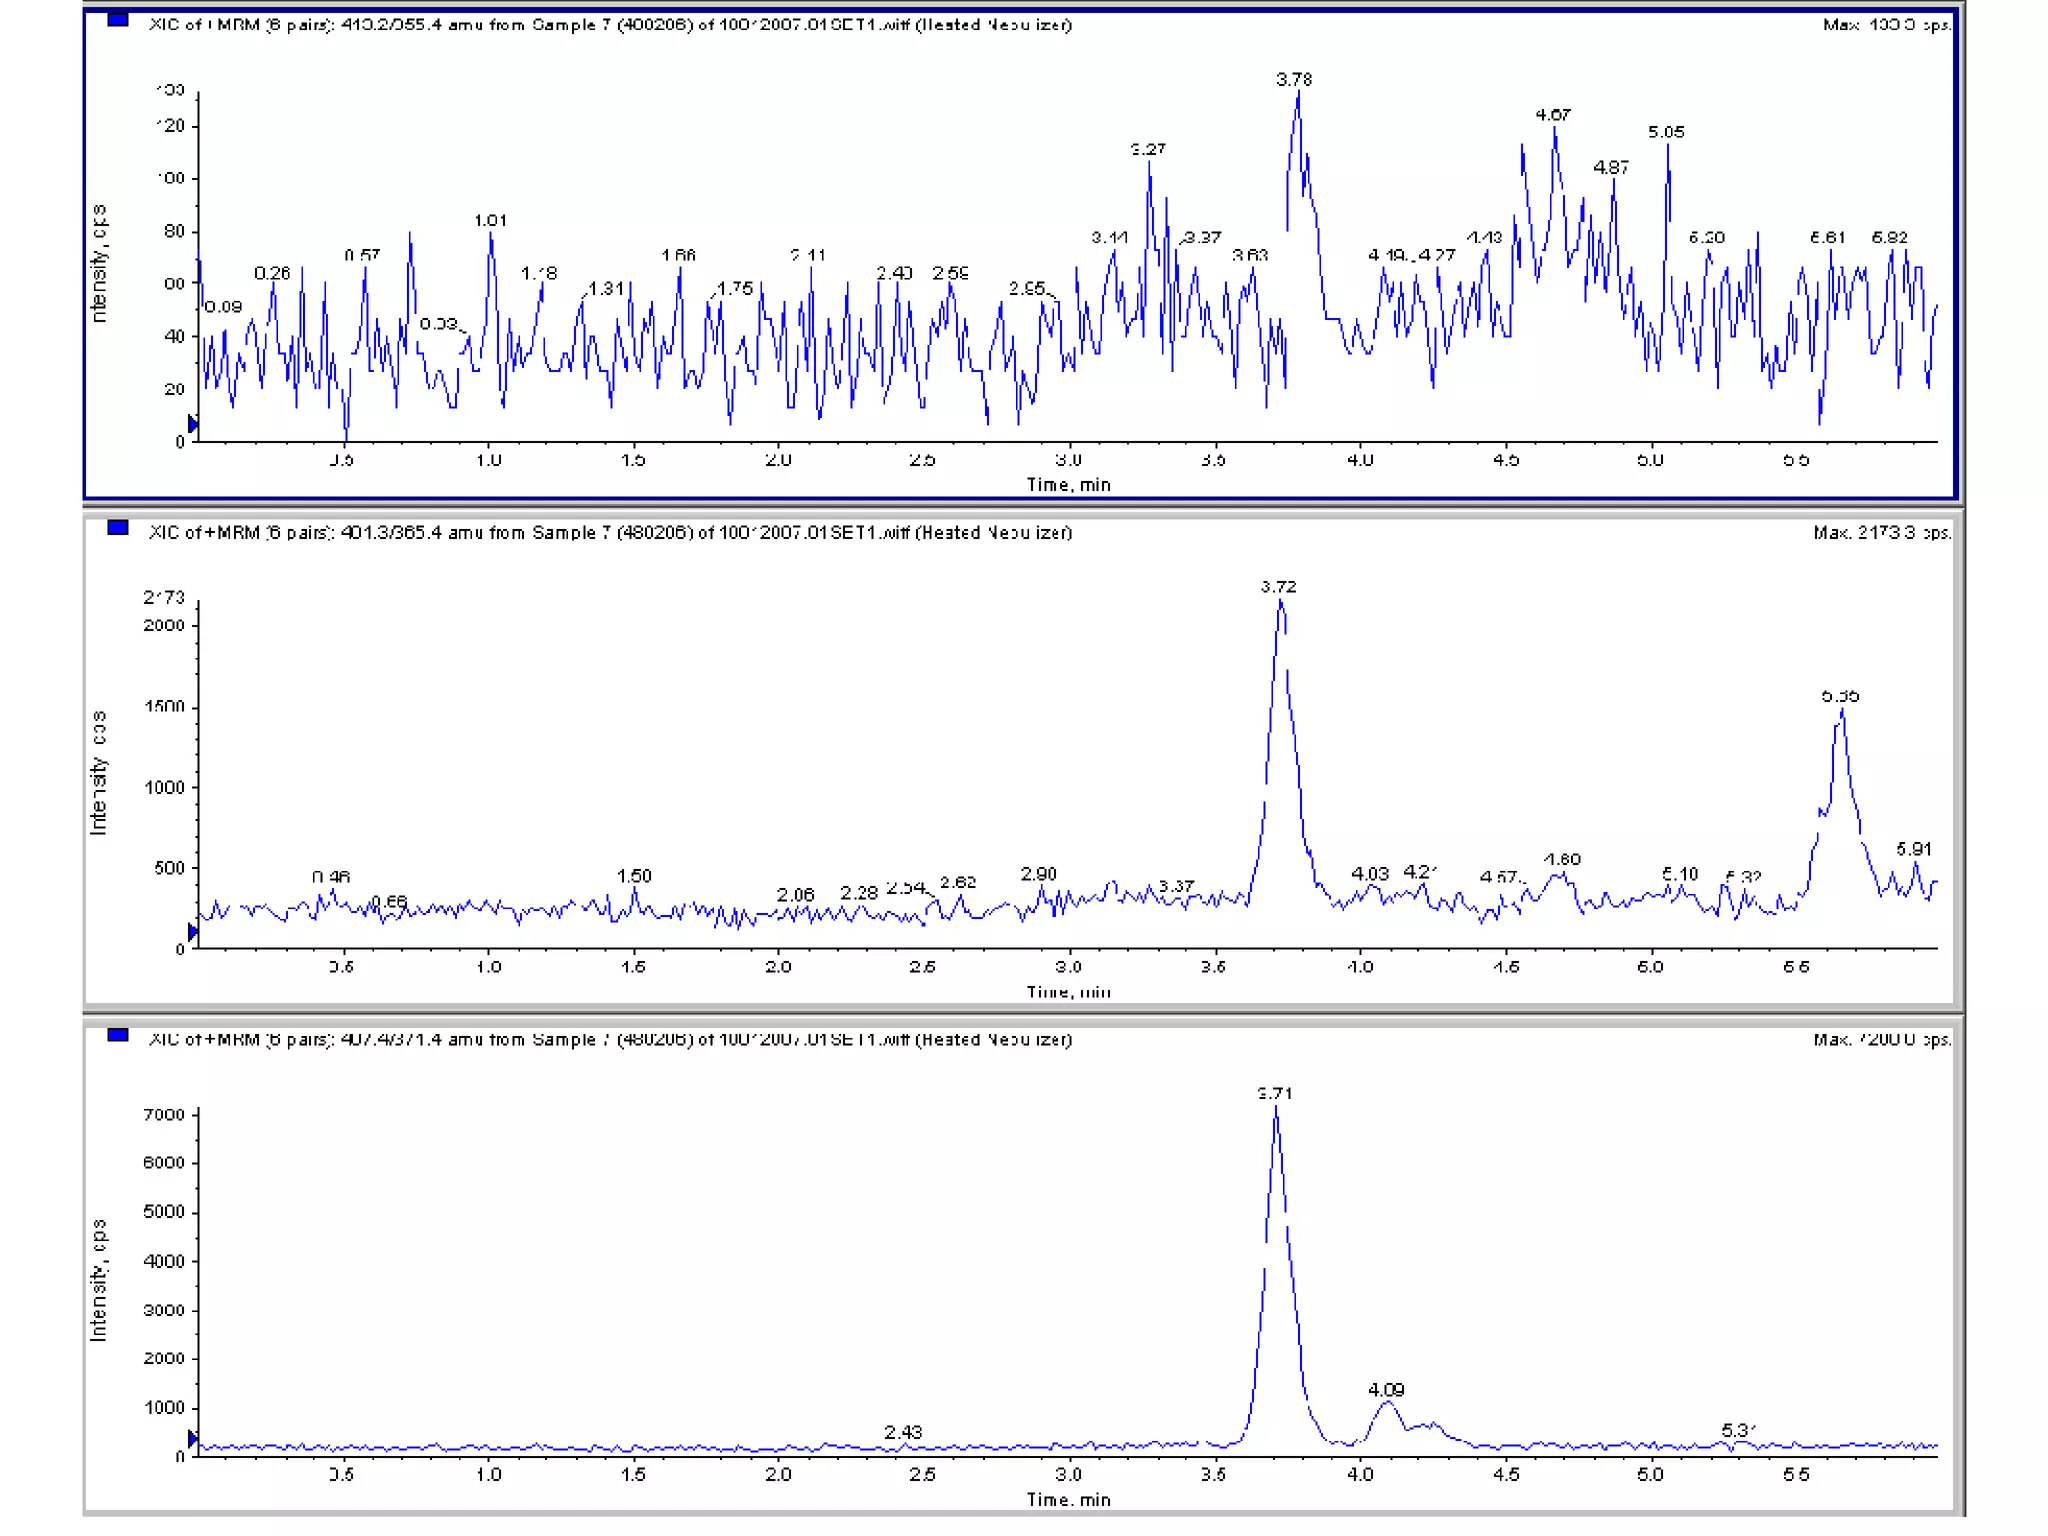Screen dimensions: 2048x1536
Task: Click the 2.43 peak label in the bottom pane
Action: [903, 1432]
